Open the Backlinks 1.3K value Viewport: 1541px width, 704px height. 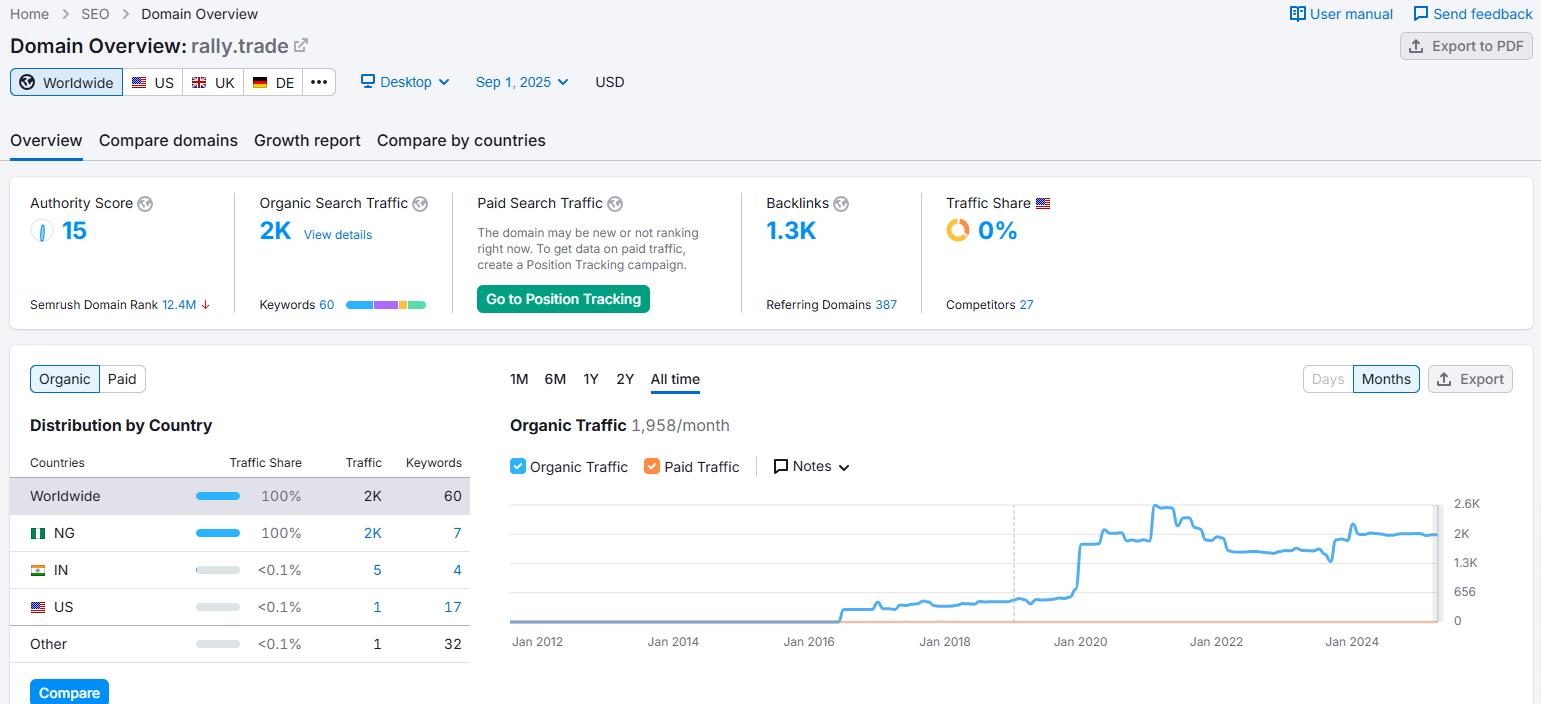tap(791, 231)
